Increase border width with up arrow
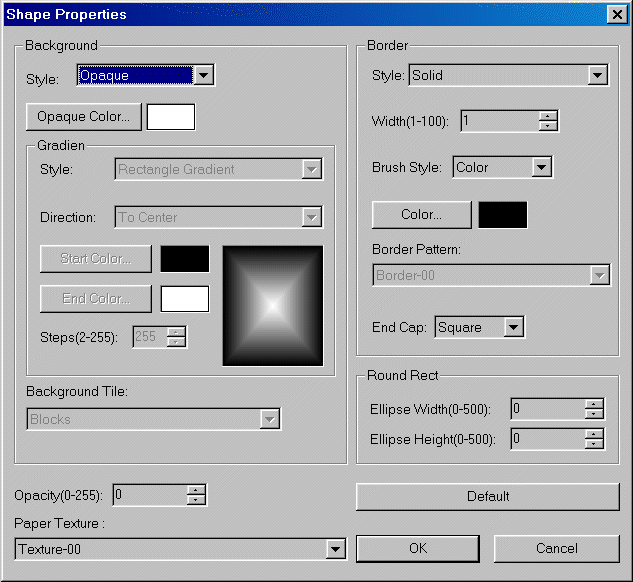The height and width of the screenshot is (582, 633). coord(547,116)
